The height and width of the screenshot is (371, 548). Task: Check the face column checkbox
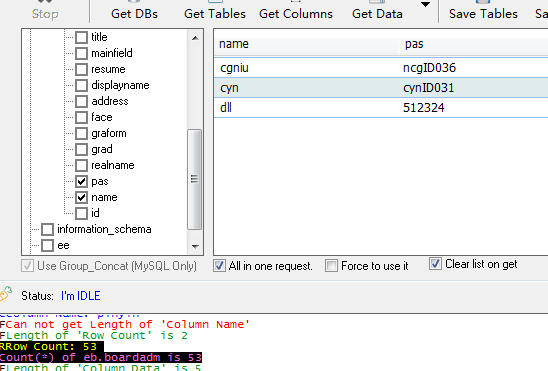[81, 117]
